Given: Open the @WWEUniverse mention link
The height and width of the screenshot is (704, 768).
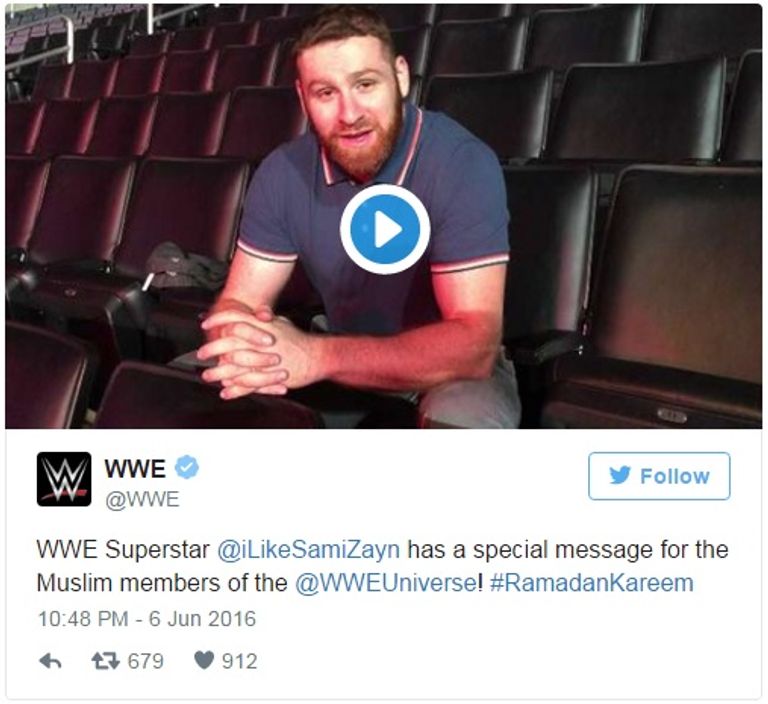Looking at the screenshot, I should [x=384, y=583].
